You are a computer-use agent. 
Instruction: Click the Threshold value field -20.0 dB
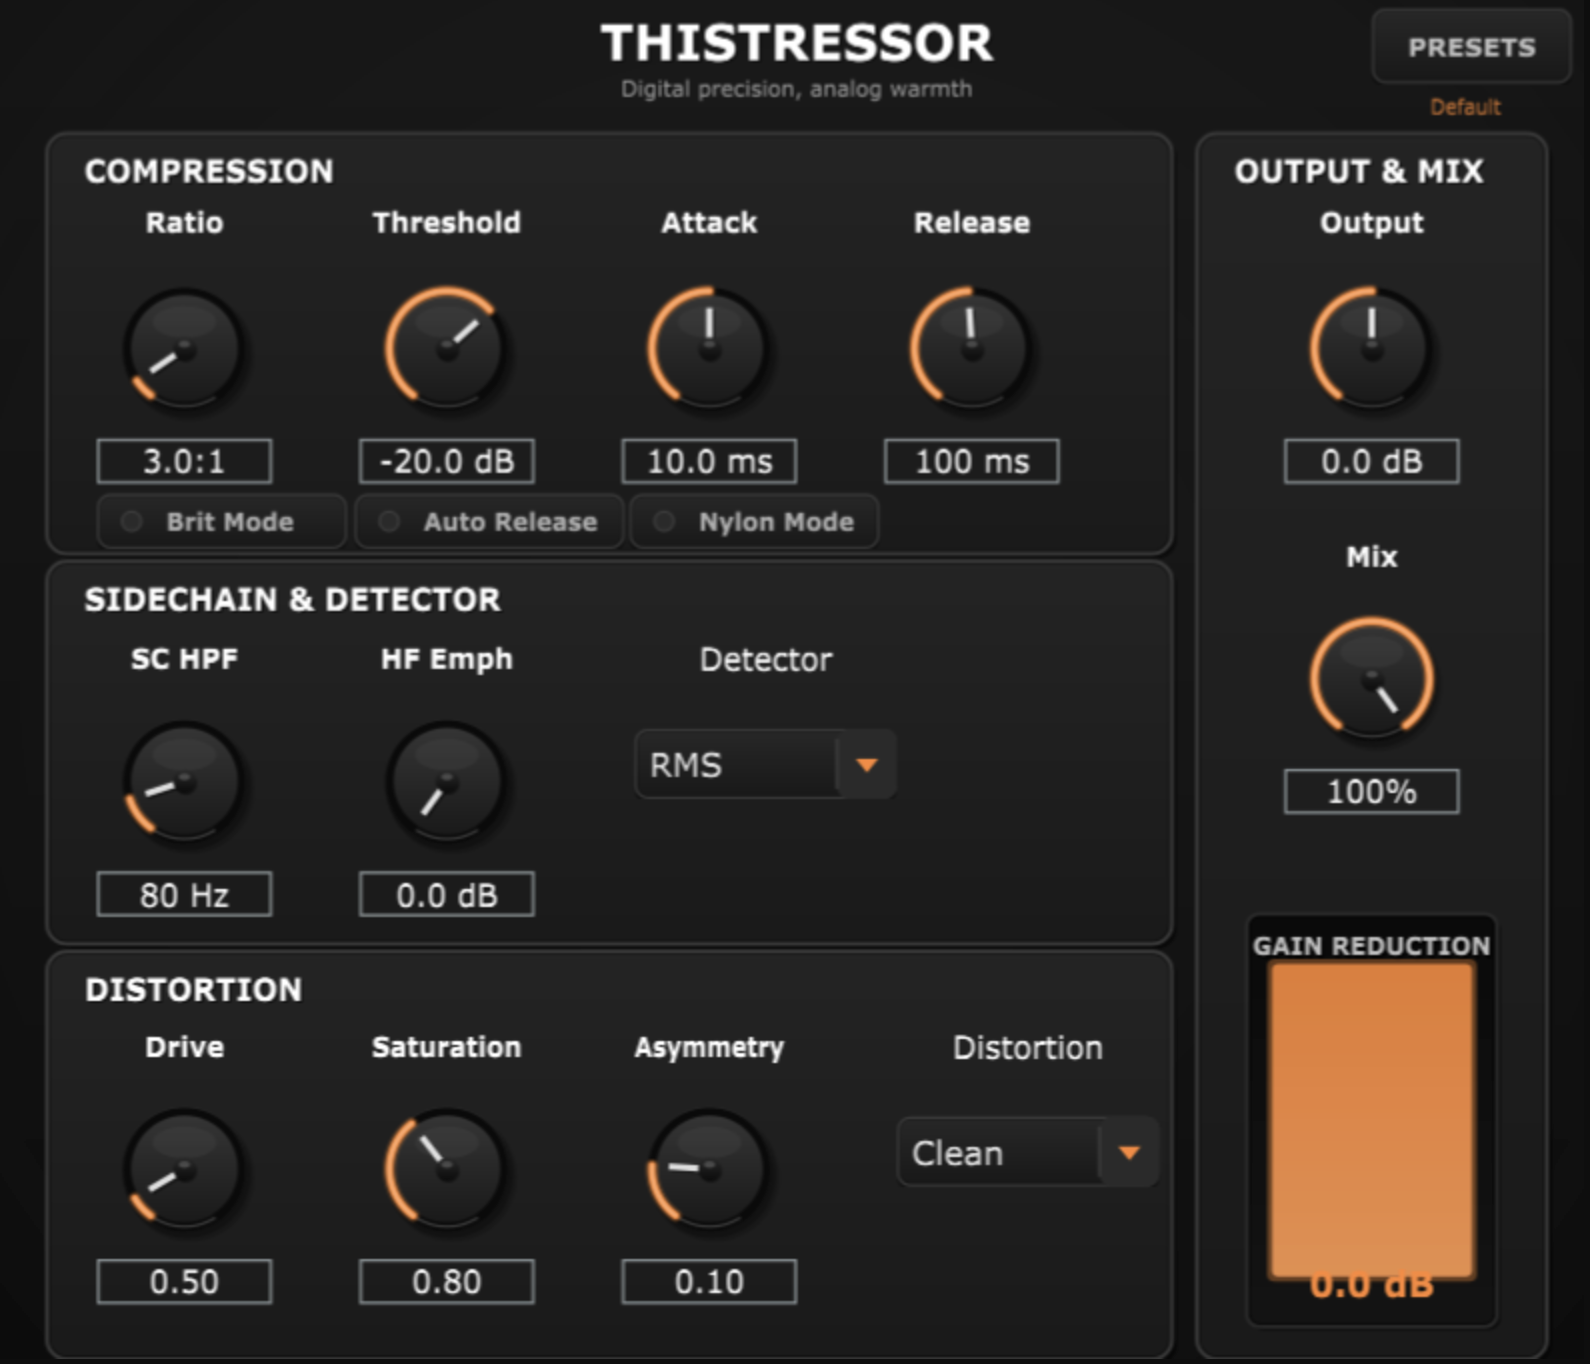(x=446, y=461)
